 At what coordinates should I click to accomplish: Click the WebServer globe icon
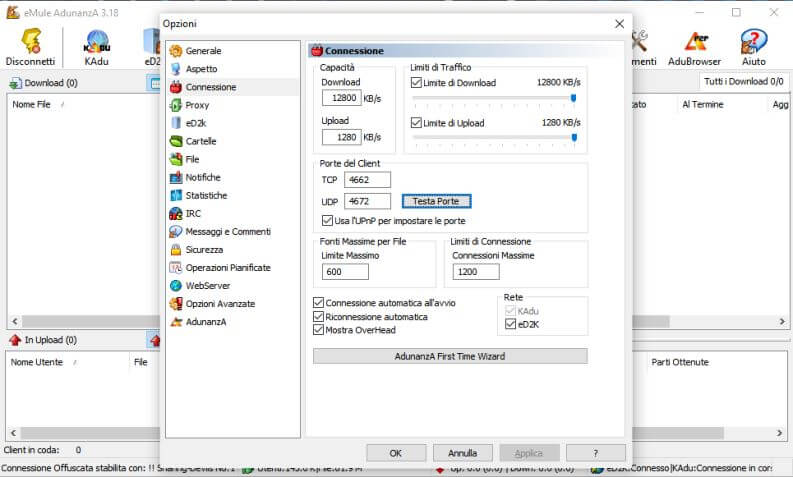tap(175, 286)
